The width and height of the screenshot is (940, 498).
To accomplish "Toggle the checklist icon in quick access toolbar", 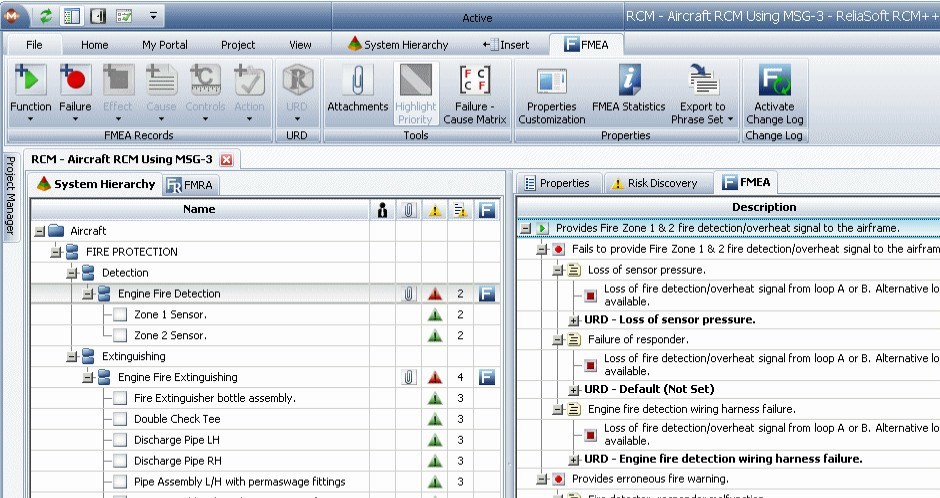I will 124,16.
